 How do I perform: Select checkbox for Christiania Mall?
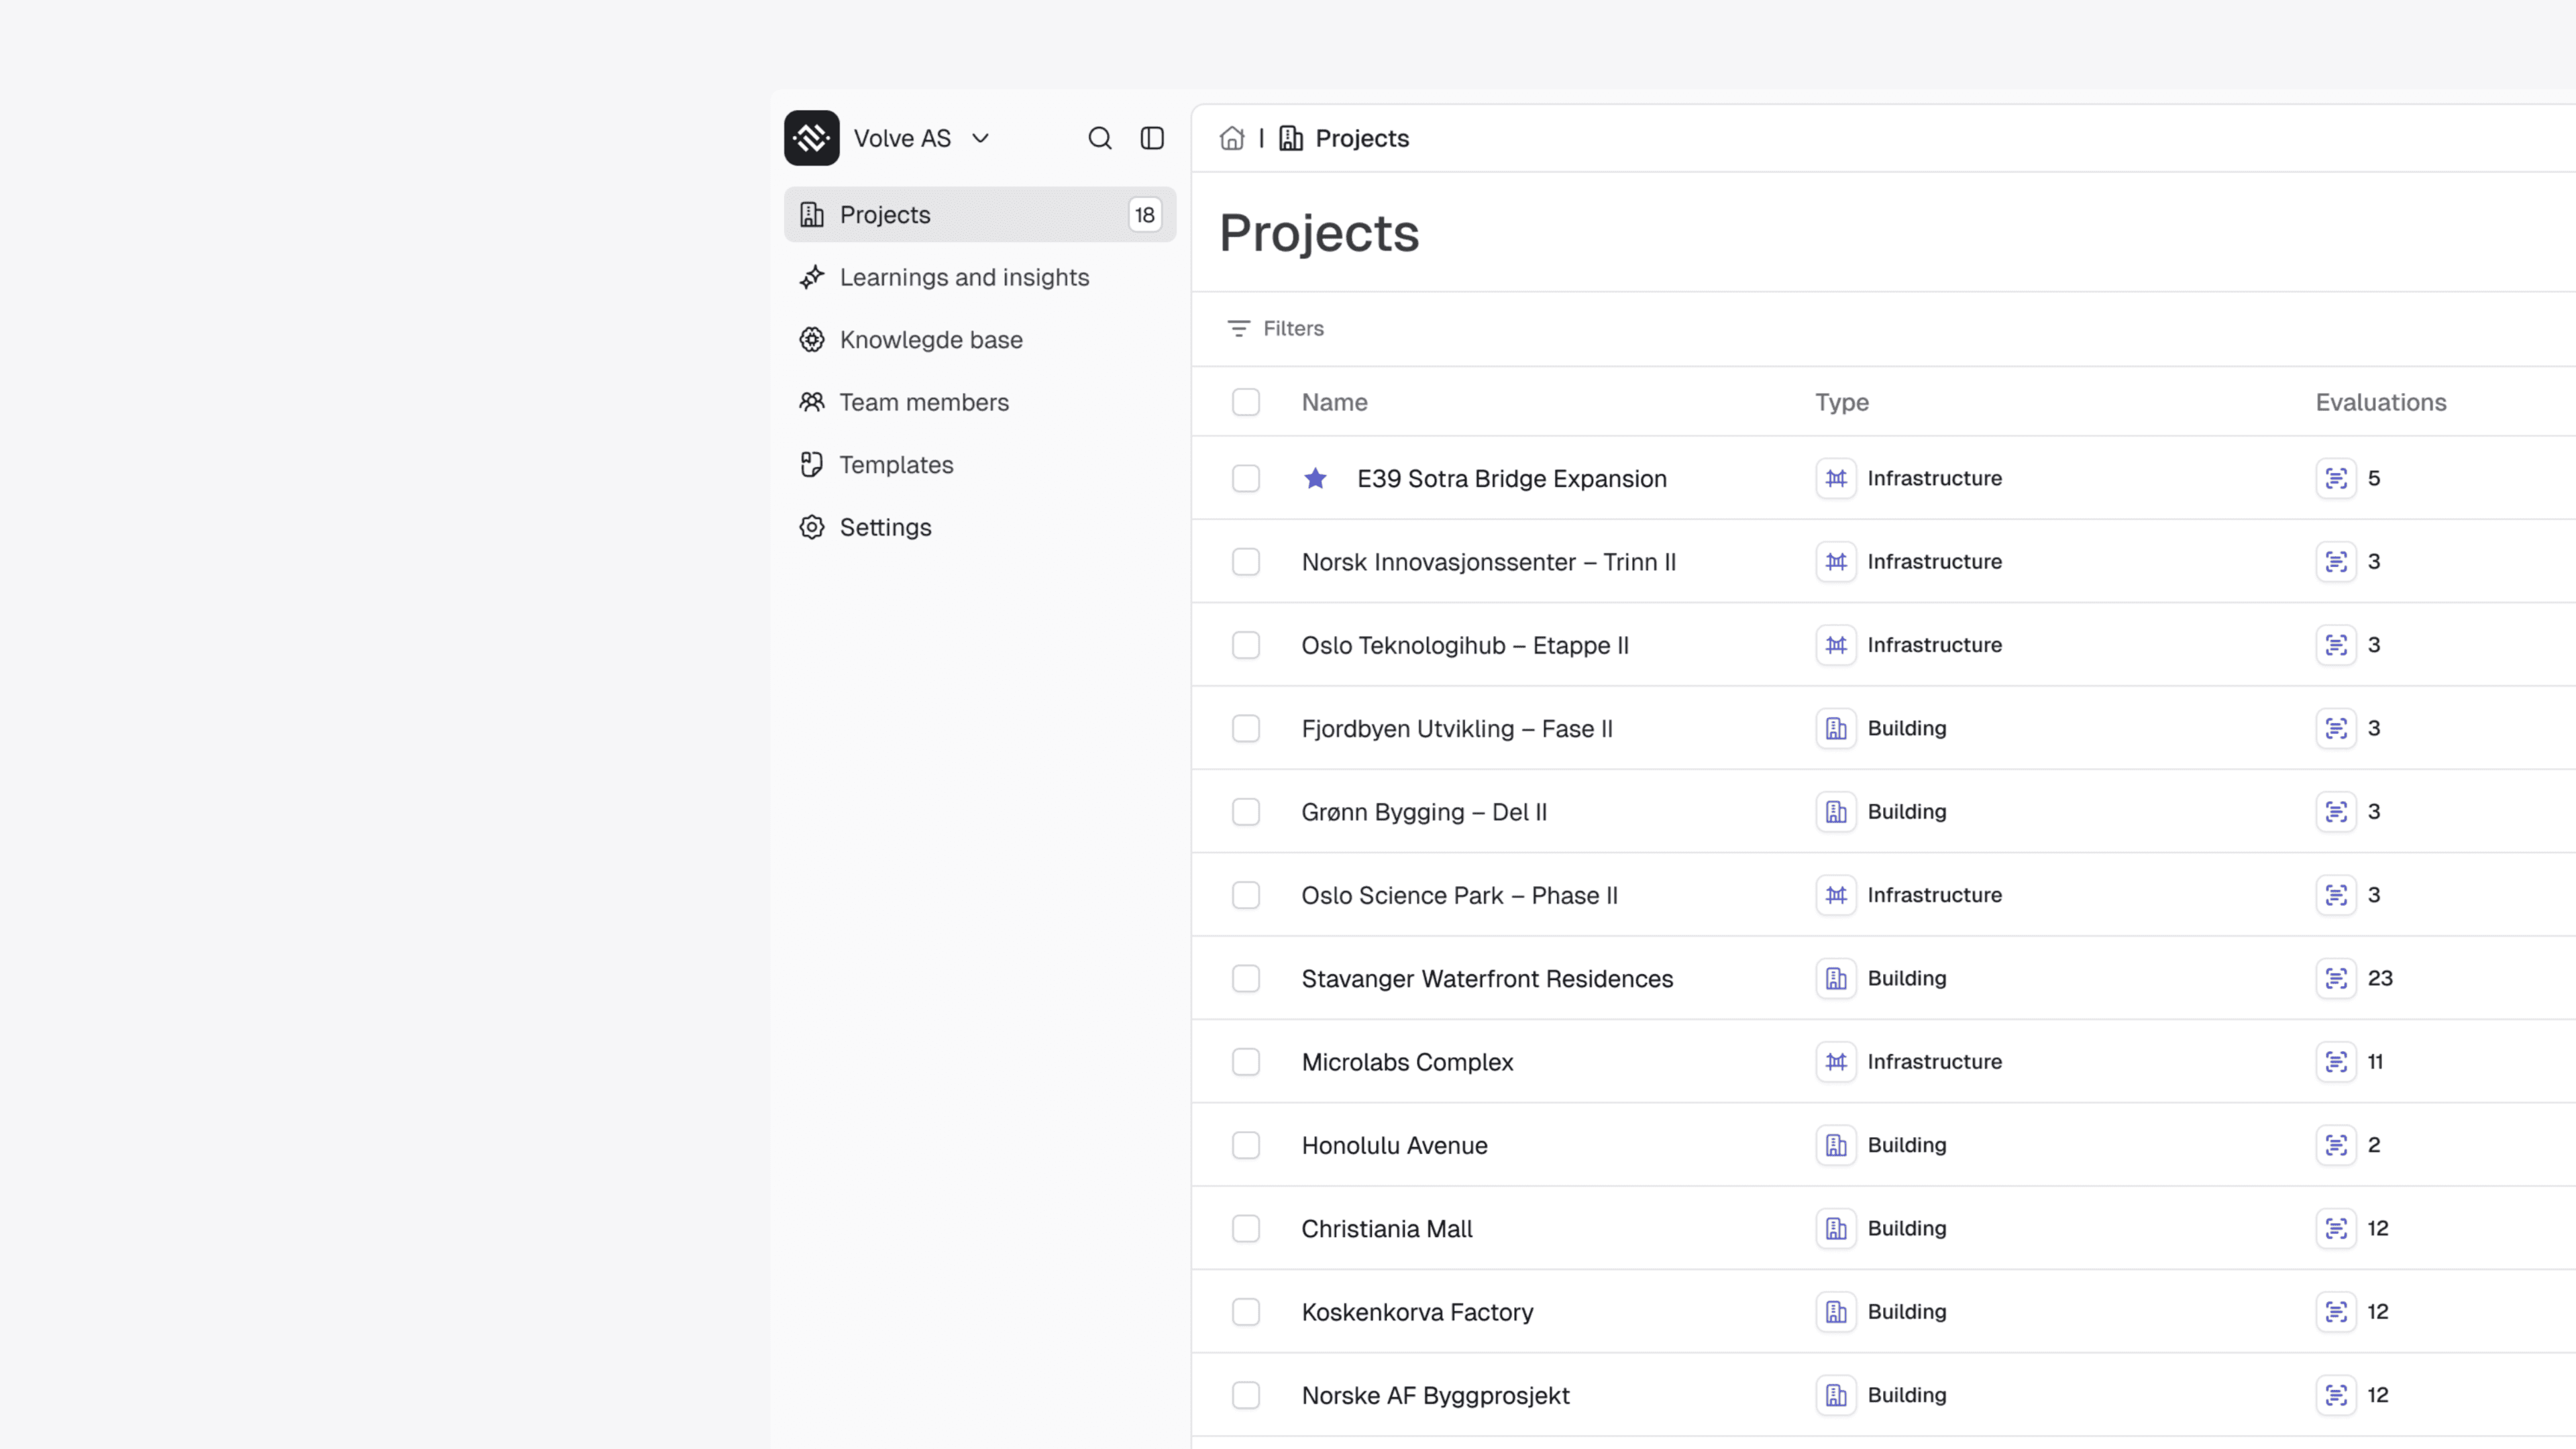1245,1228
